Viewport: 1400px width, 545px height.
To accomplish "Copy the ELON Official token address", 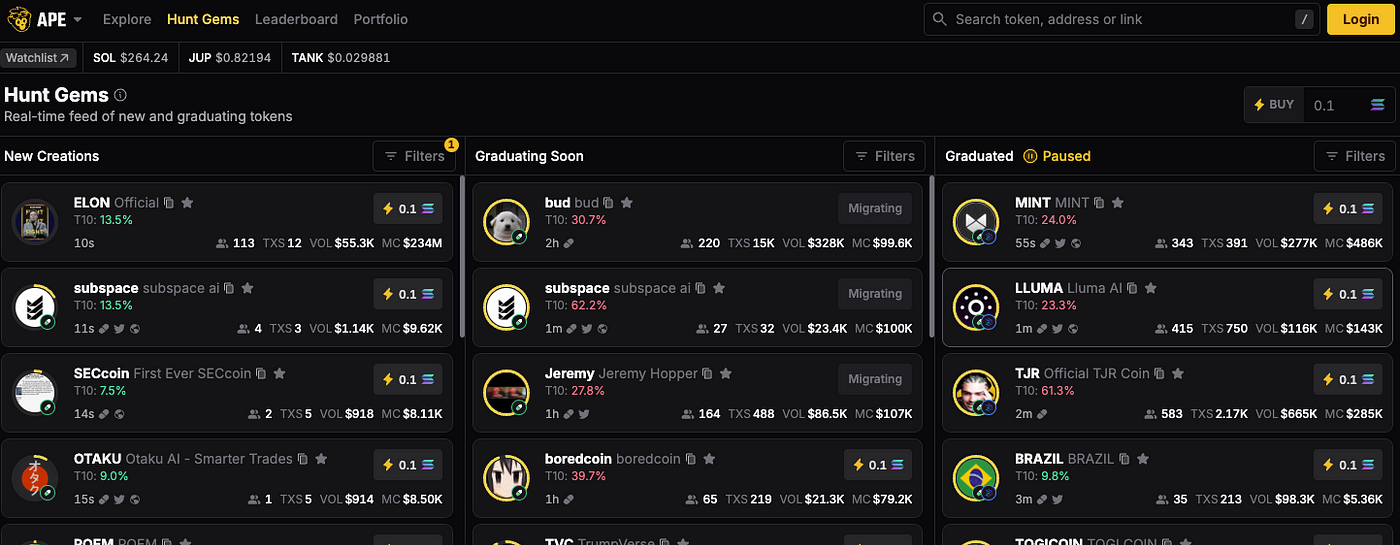I will (x=169, y=203).
